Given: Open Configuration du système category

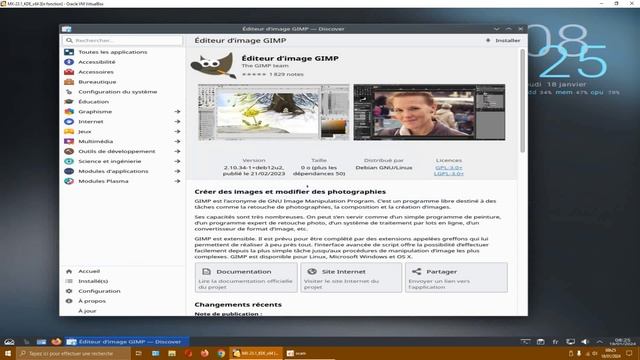Looking at the screenshot, I should pyautogui.click(x=122, y=92).
